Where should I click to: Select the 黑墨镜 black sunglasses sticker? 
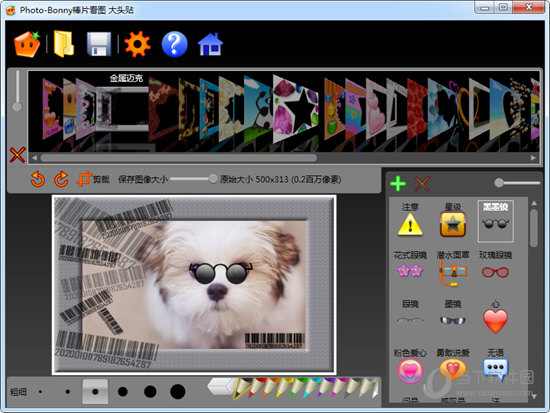(495, 221)
